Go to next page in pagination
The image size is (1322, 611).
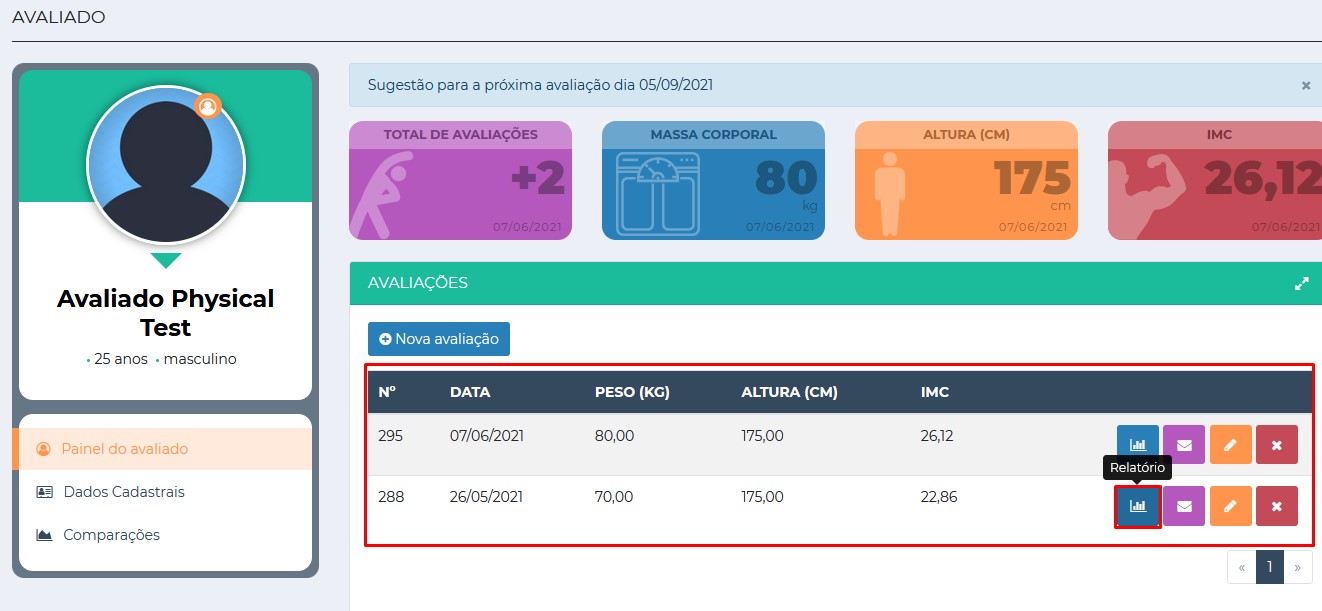(1297, 567)
